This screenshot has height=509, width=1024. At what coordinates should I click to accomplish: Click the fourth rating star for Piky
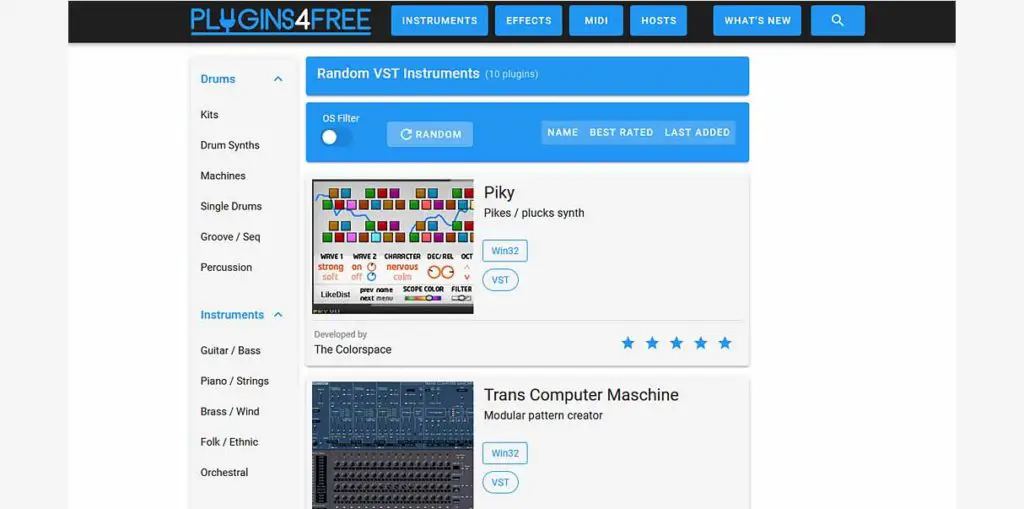(x=700, y=343)
